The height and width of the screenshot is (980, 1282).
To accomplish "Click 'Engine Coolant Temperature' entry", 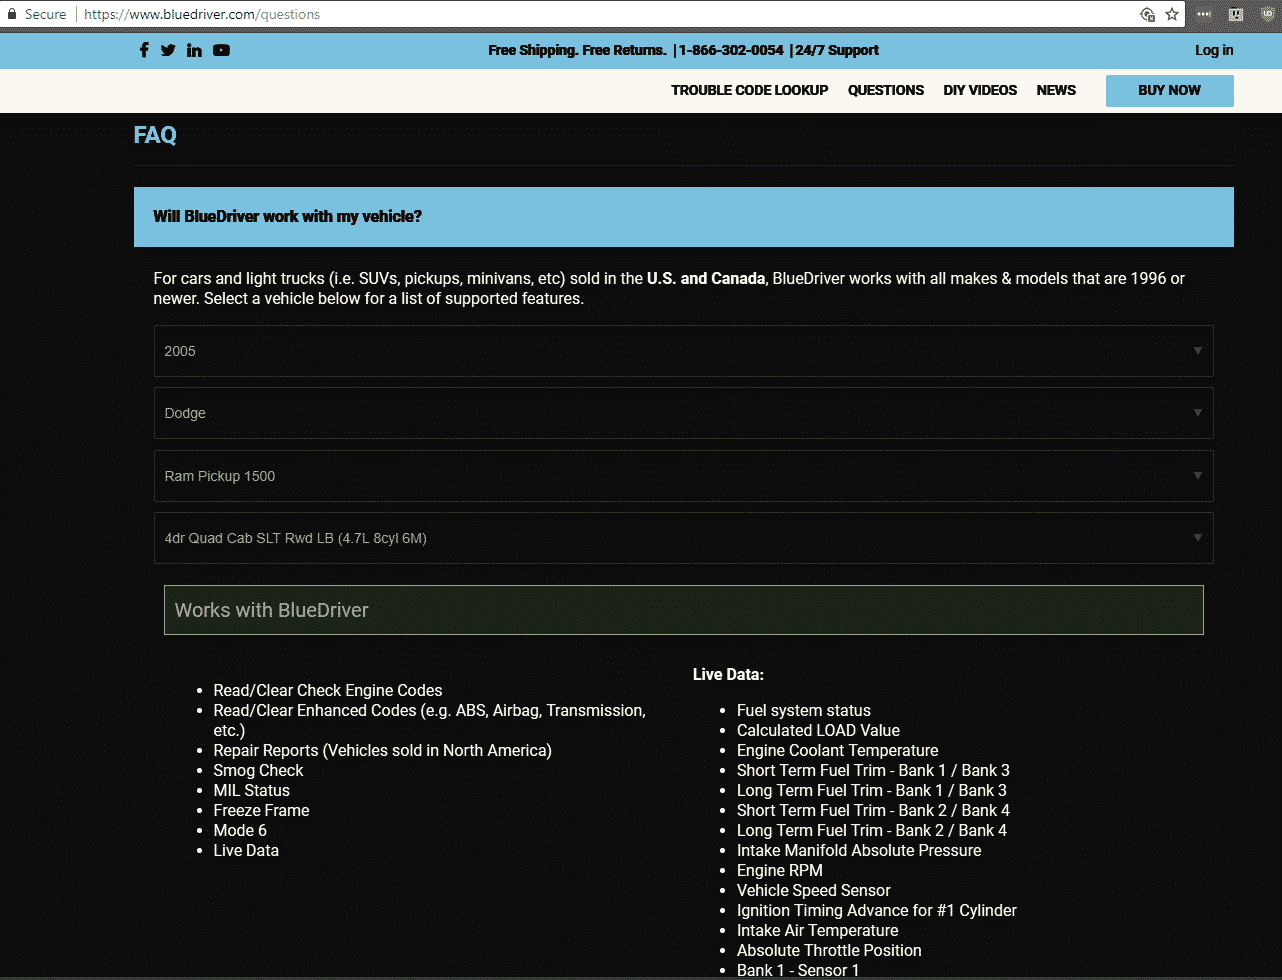I will click(x=838, y=750).
